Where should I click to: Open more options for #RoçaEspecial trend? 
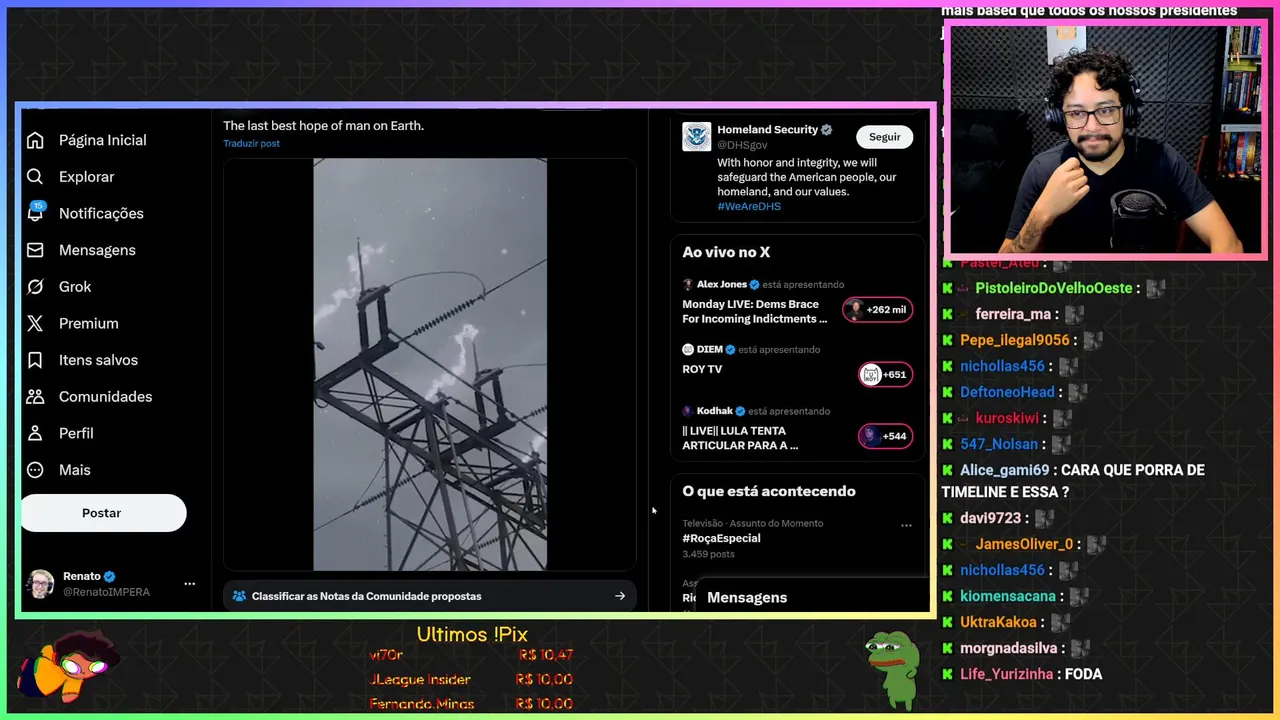(x=906, y=525)
